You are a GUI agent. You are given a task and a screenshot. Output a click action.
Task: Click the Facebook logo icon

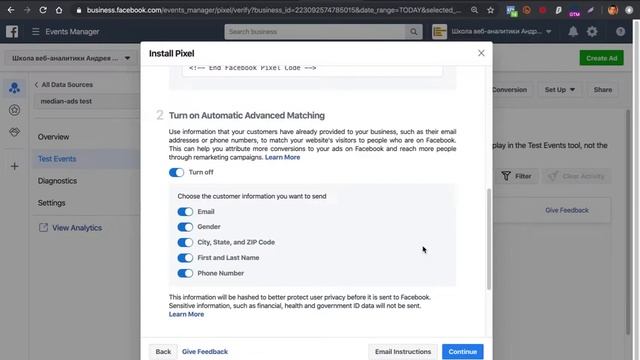point(12,31)
